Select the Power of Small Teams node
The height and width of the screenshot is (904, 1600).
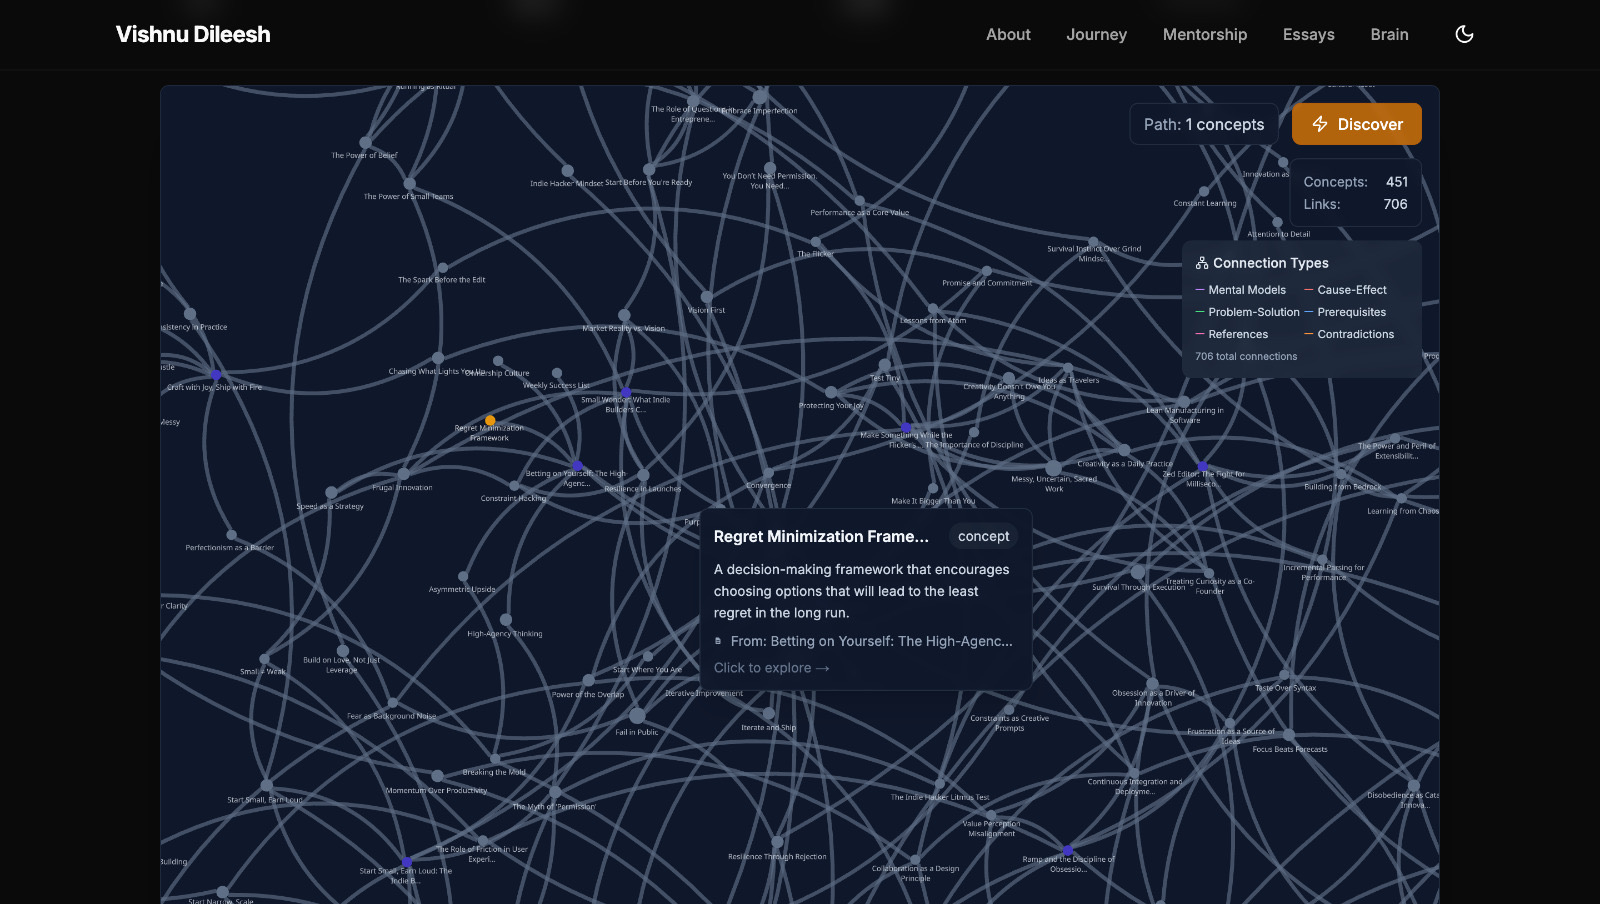tap(409, 184)
